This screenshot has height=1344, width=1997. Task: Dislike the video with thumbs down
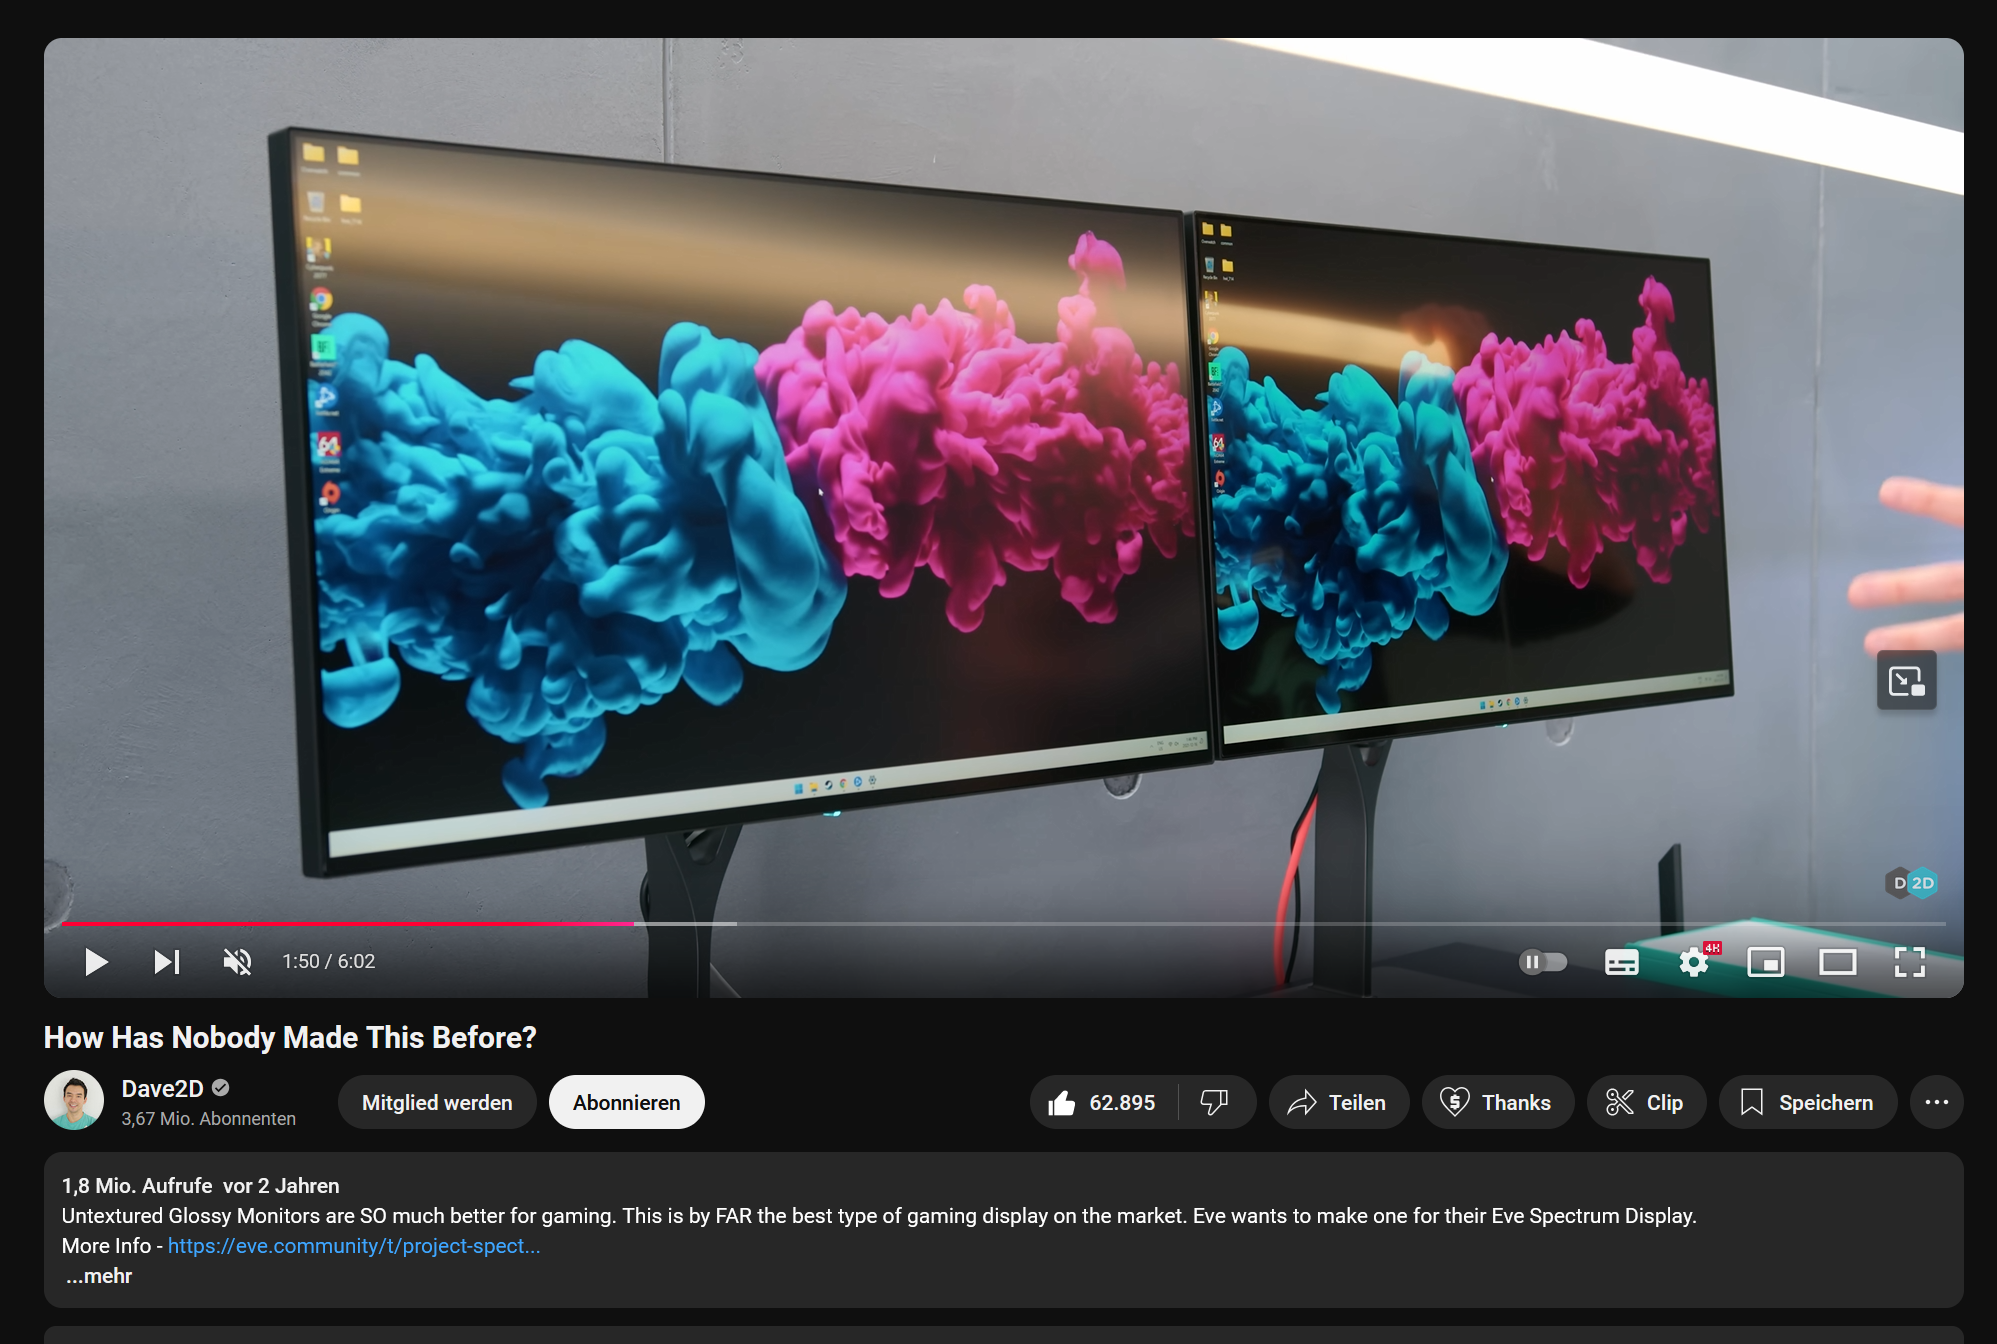click(x=1214, y=1102)
